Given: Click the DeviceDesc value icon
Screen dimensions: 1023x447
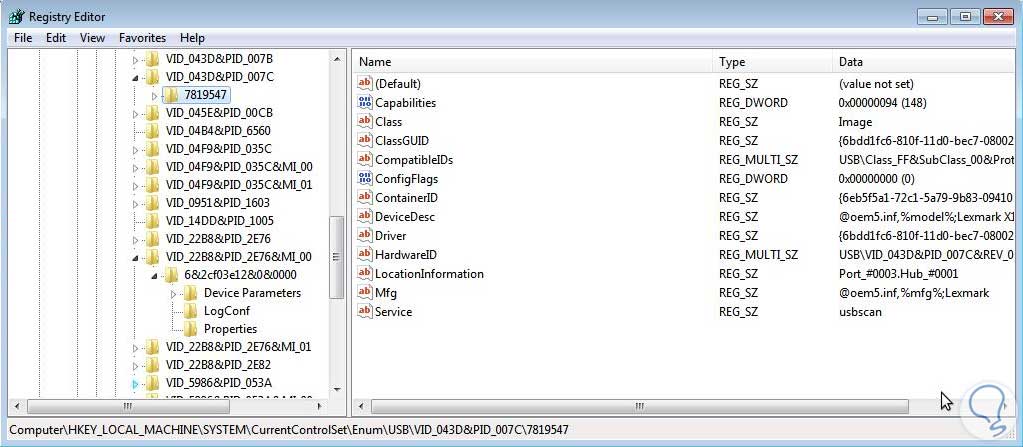Looking at the screenshot, I should [365, 217].
